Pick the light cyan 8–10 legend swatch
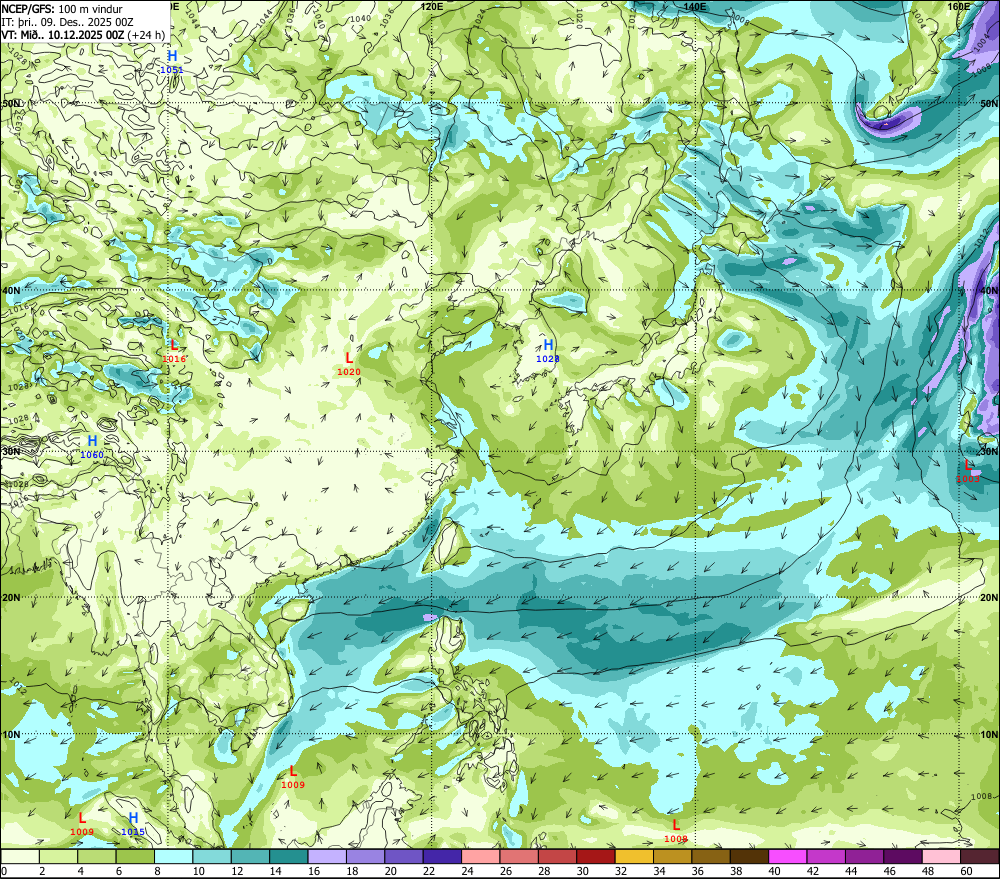Screen dimensions: 1000x879 tap(173, 857)
